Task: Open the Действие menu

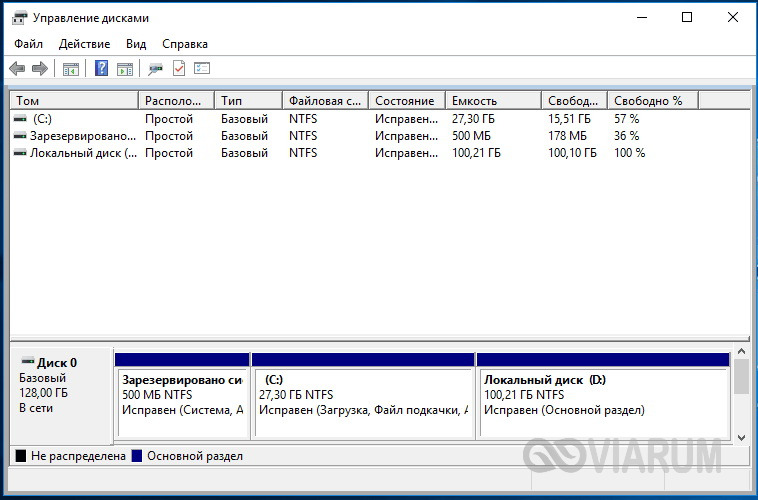Action: [85, 44]
